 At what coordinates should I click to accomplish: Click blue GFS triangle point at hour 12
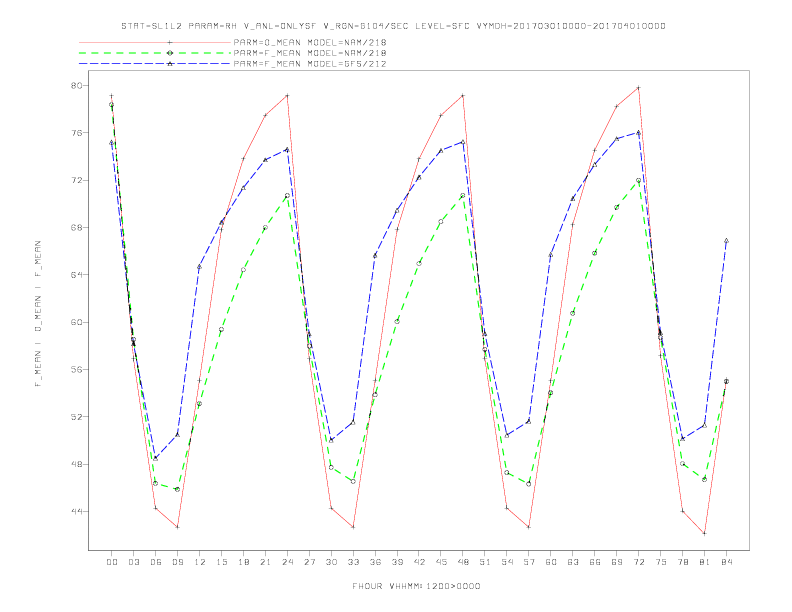click(199, 267)
